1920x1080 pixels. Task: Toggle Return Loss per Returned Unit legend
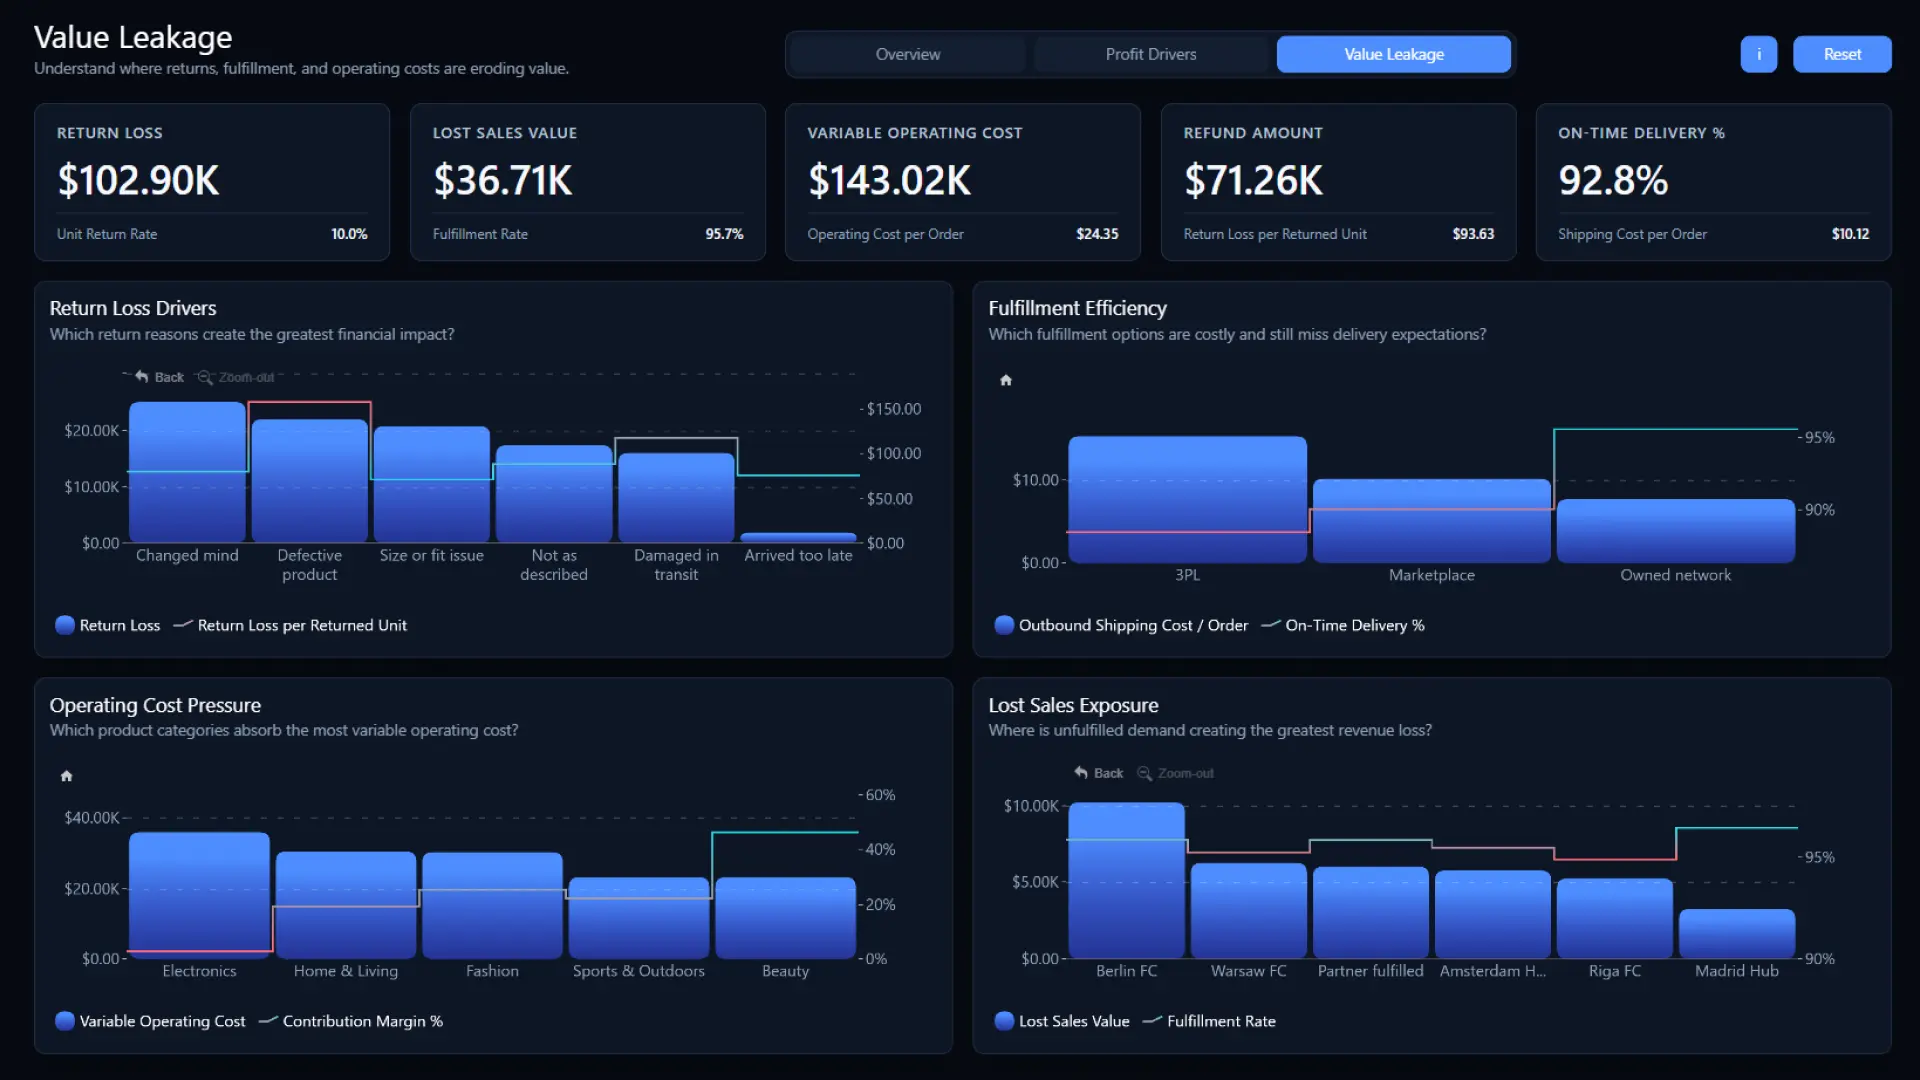tap(290, 625)
